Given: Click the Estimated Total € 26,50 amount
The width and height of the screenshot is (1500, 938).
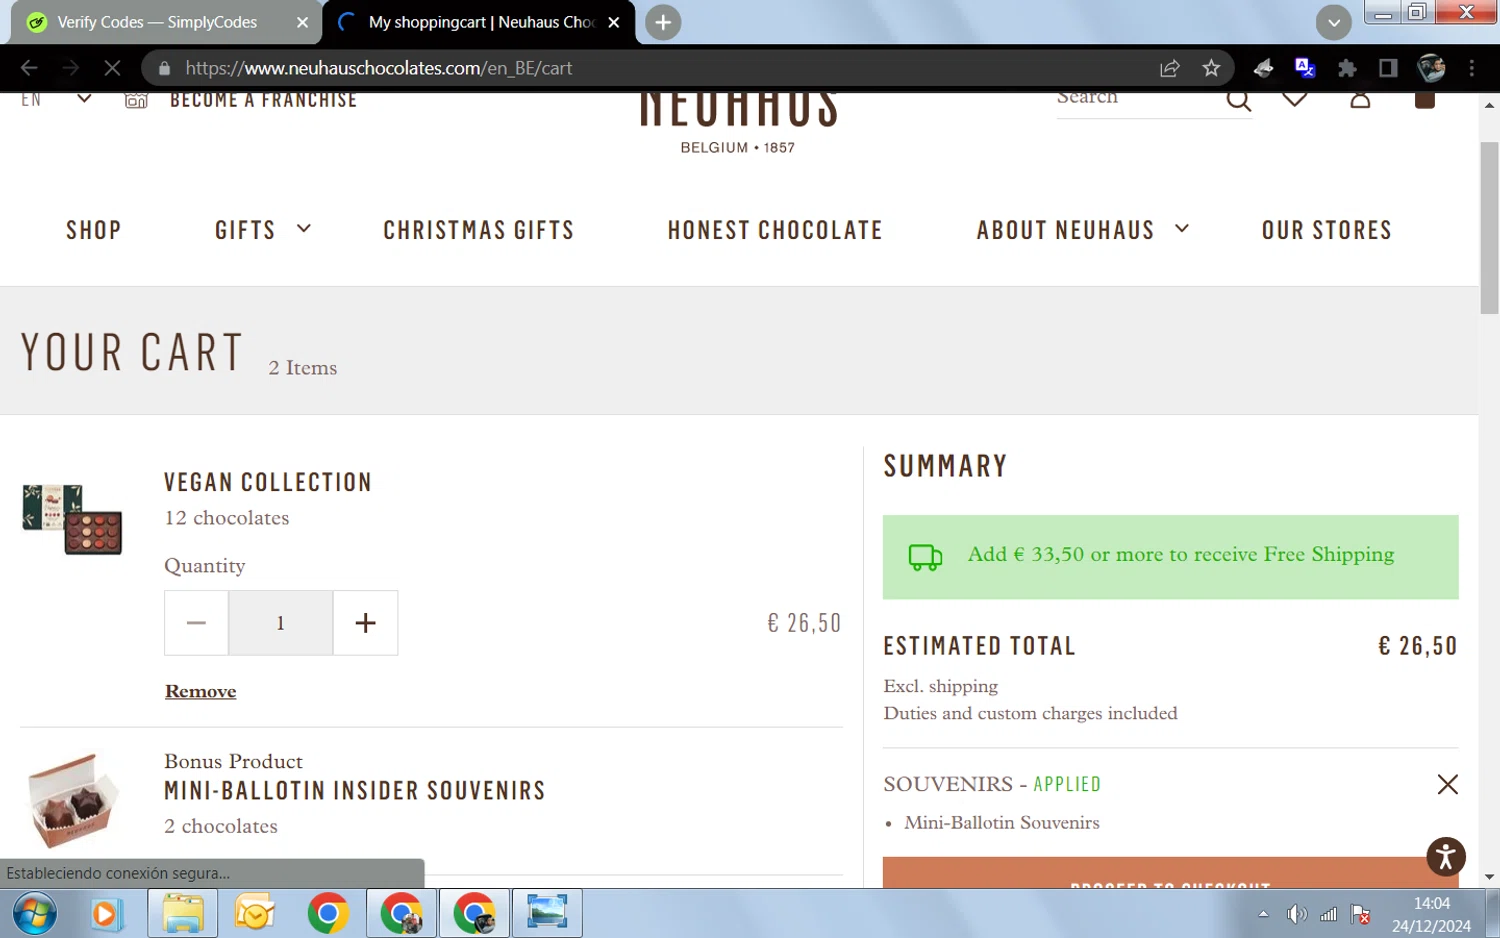Looking at the screenshot, I should pos(1417,646).
